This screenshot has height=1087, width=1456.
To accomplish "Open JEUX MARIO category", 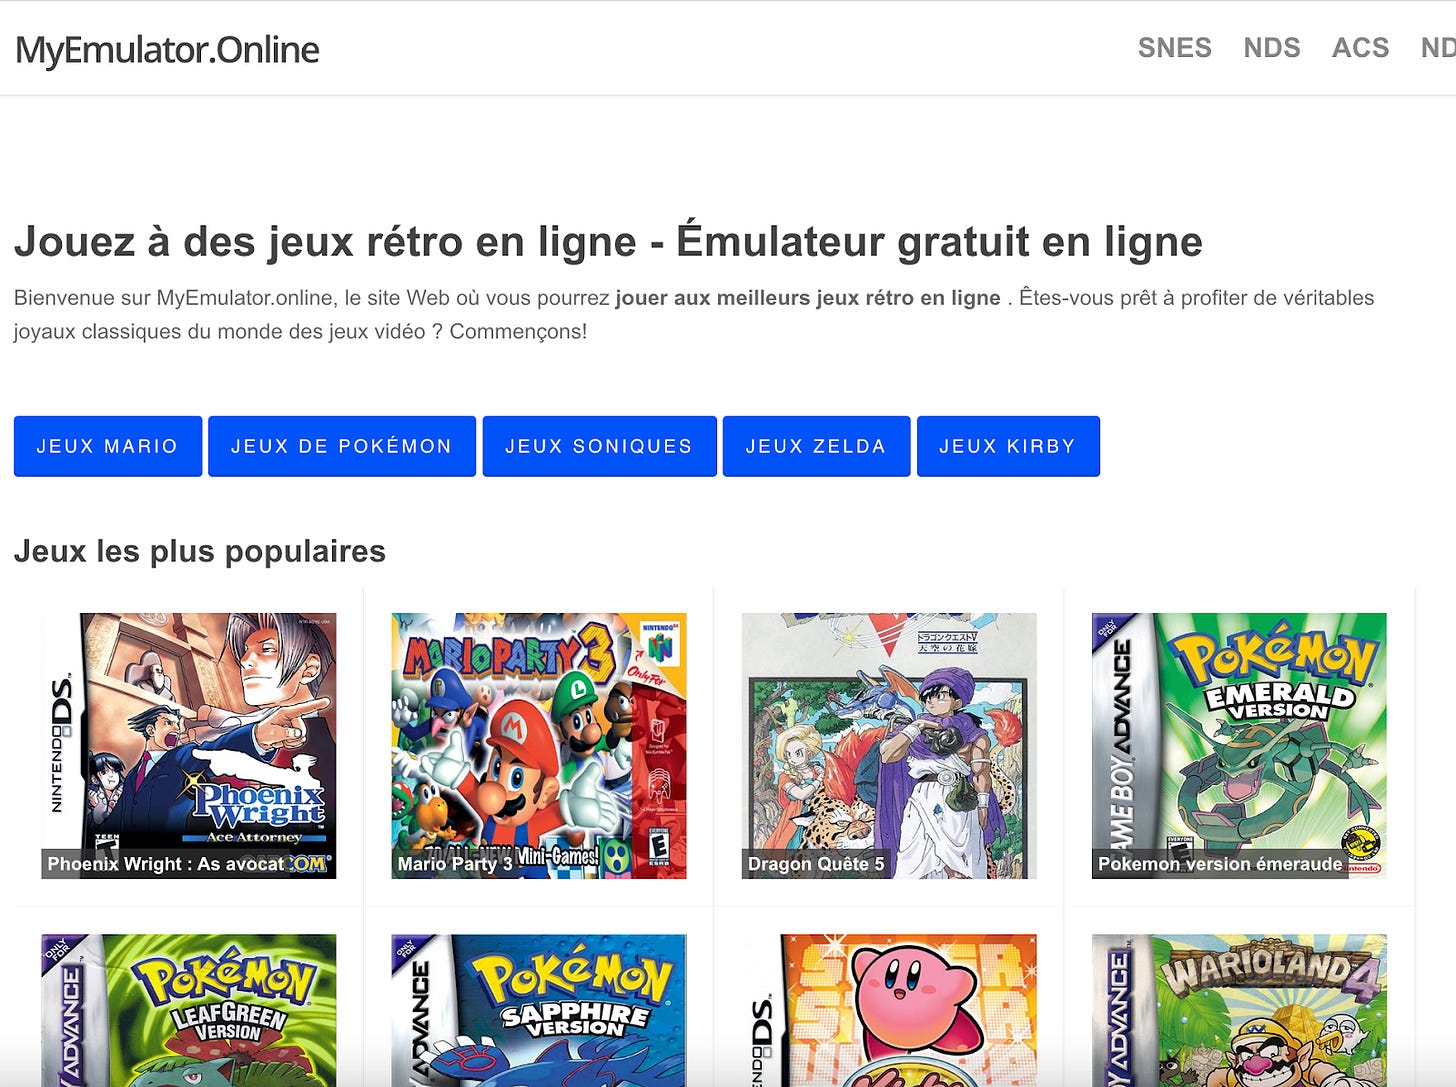I will tap(107, 446).
